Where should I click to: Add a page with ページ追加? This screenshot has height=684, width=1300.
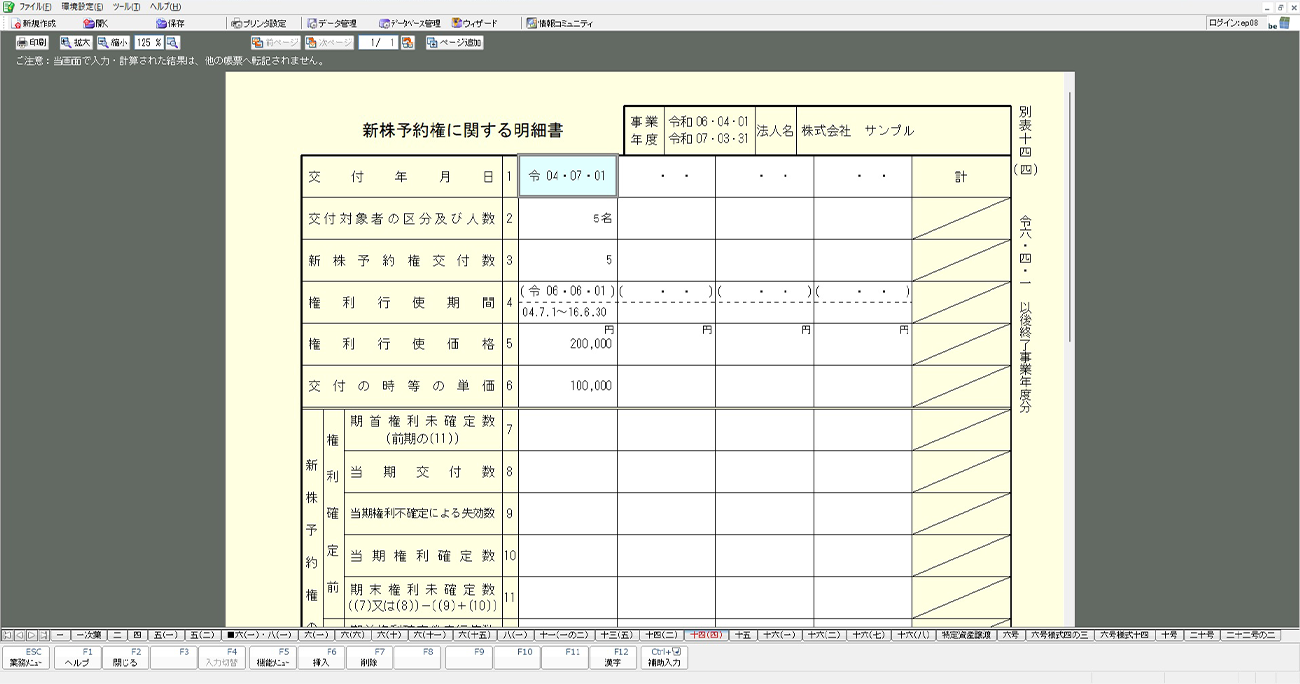coord(455,43)
